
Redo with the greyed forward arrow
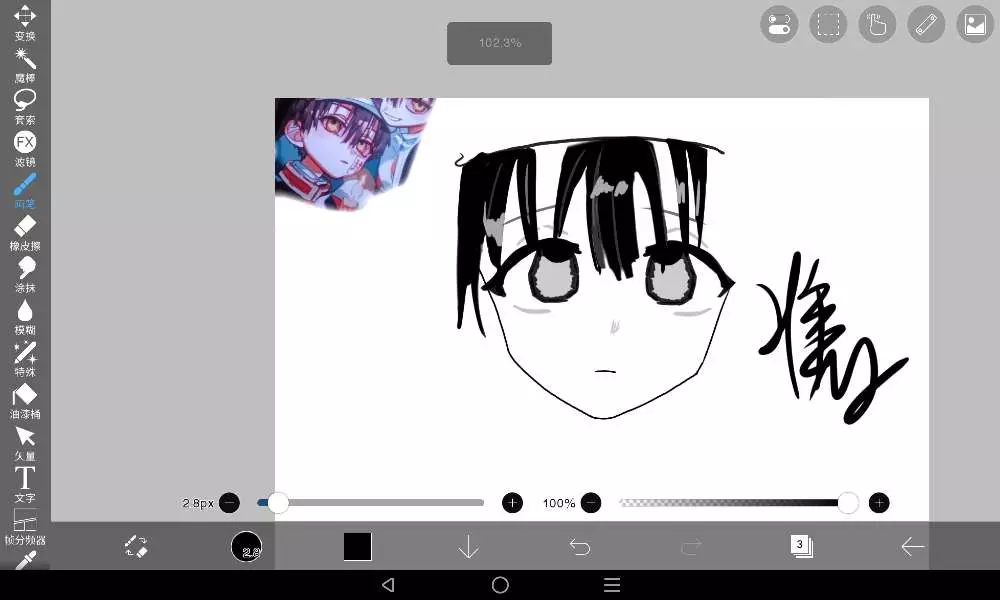[x=691, y=546]
